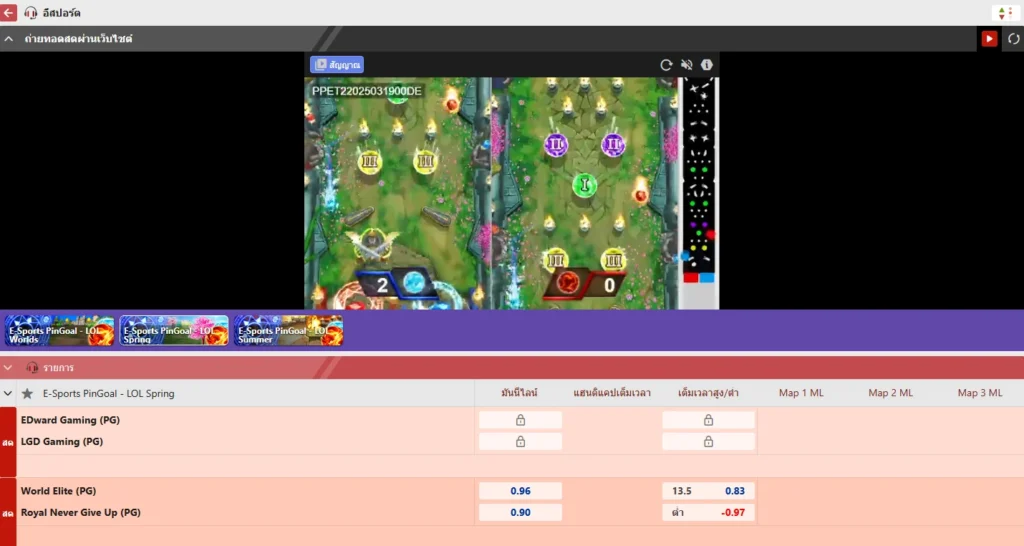Refresh the live streaming panel

(1014, 39)
